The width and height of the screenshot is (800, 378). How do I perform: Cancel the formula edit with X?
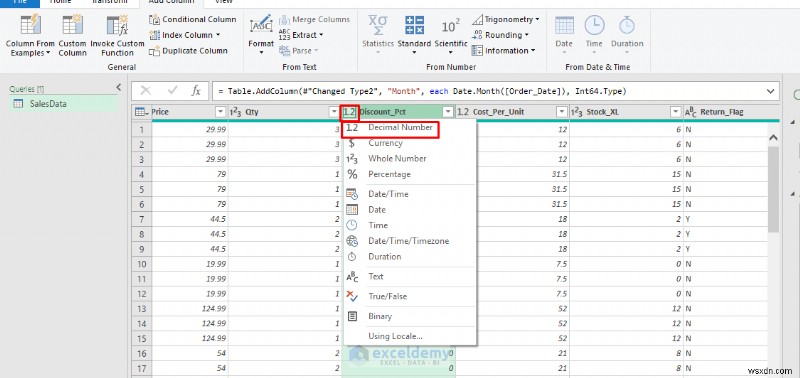[146, 91]
